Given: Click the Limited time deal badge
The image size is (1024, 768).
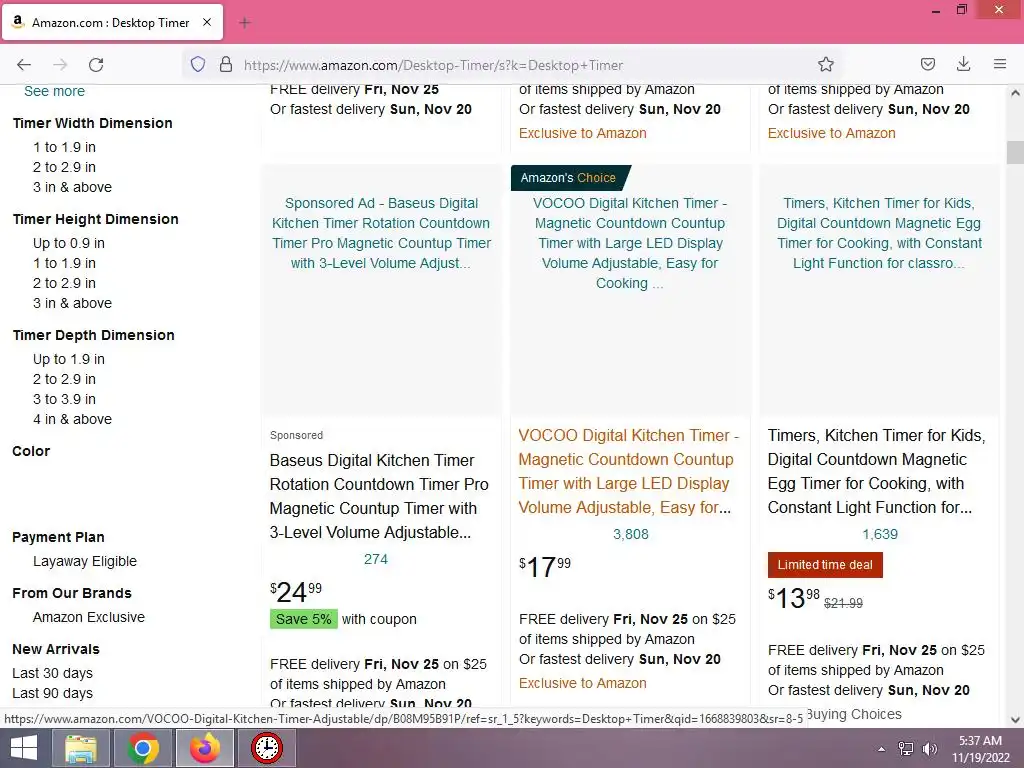Looking at the screenshot, I should tap(825, 565).
